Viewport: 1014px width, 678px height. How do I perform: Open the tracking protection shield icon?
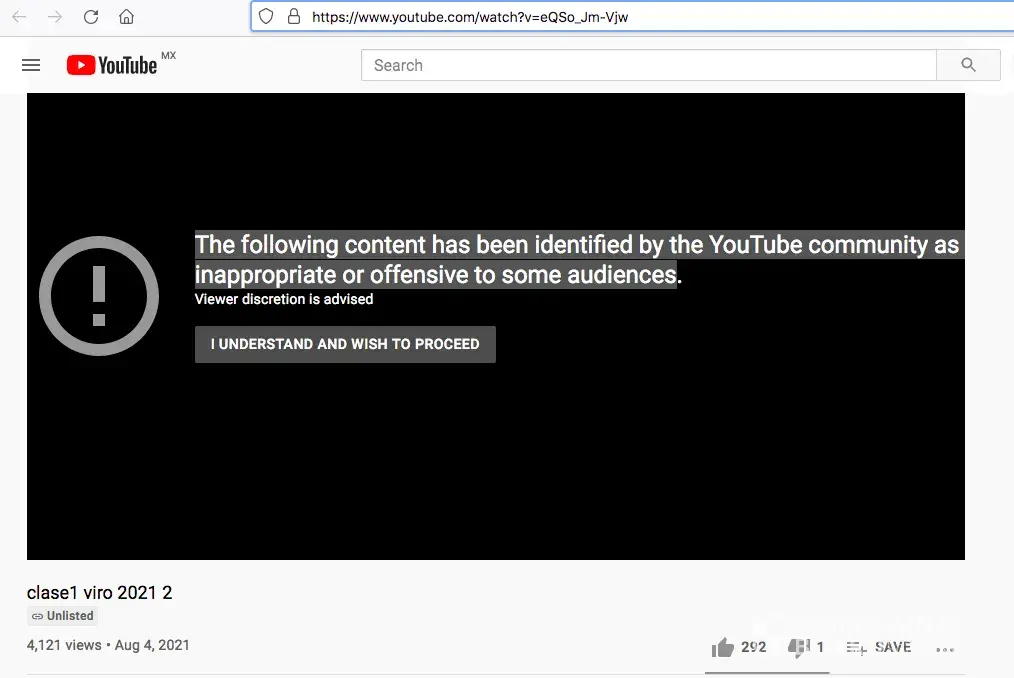point(266,16)
